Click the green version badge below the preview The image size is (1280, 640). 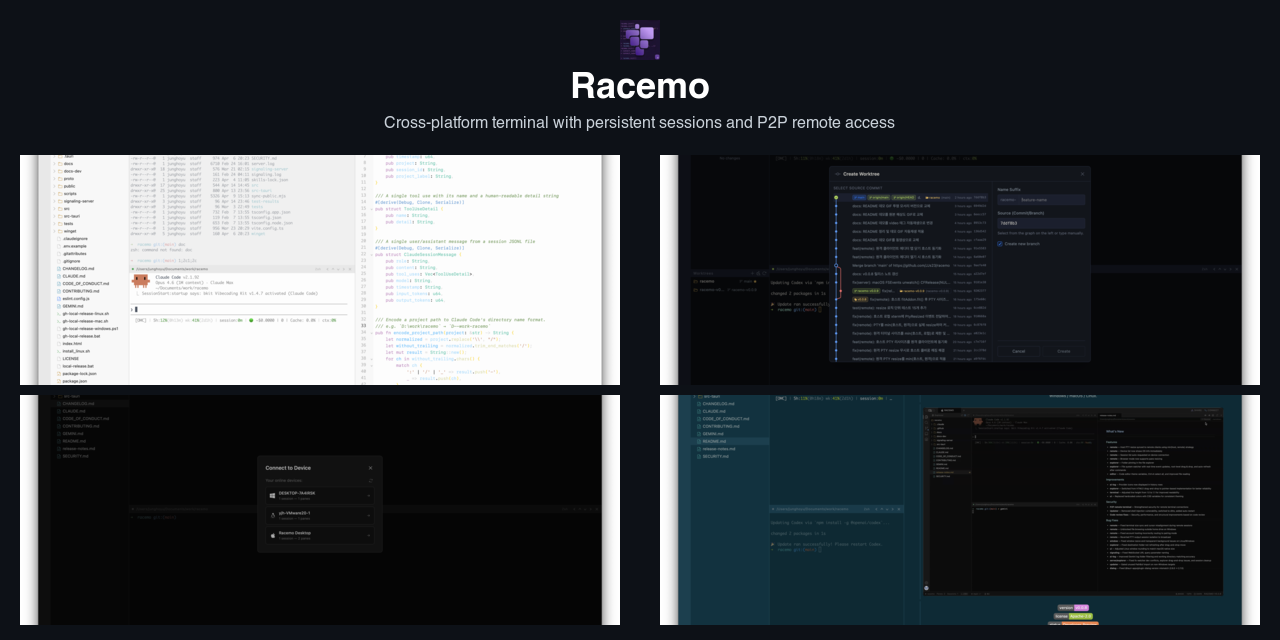click(x=1075, y=607)
